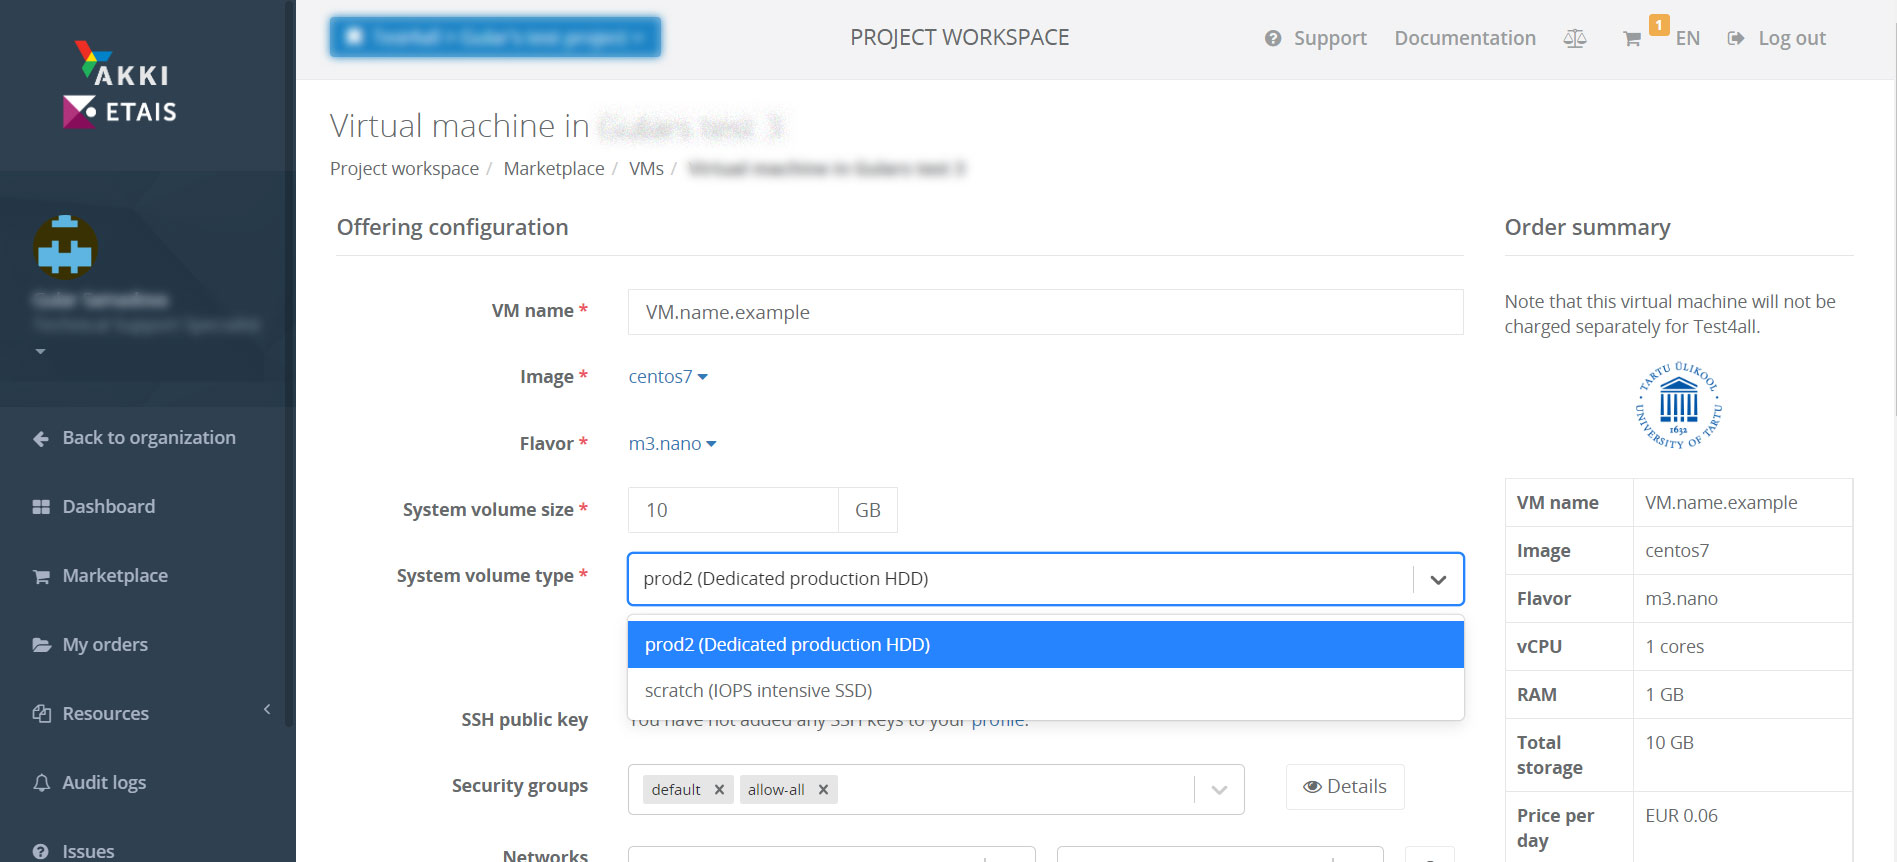Open the centos7 image selector
Viewport: 1897px width, 862px height.
click(668, 377)
